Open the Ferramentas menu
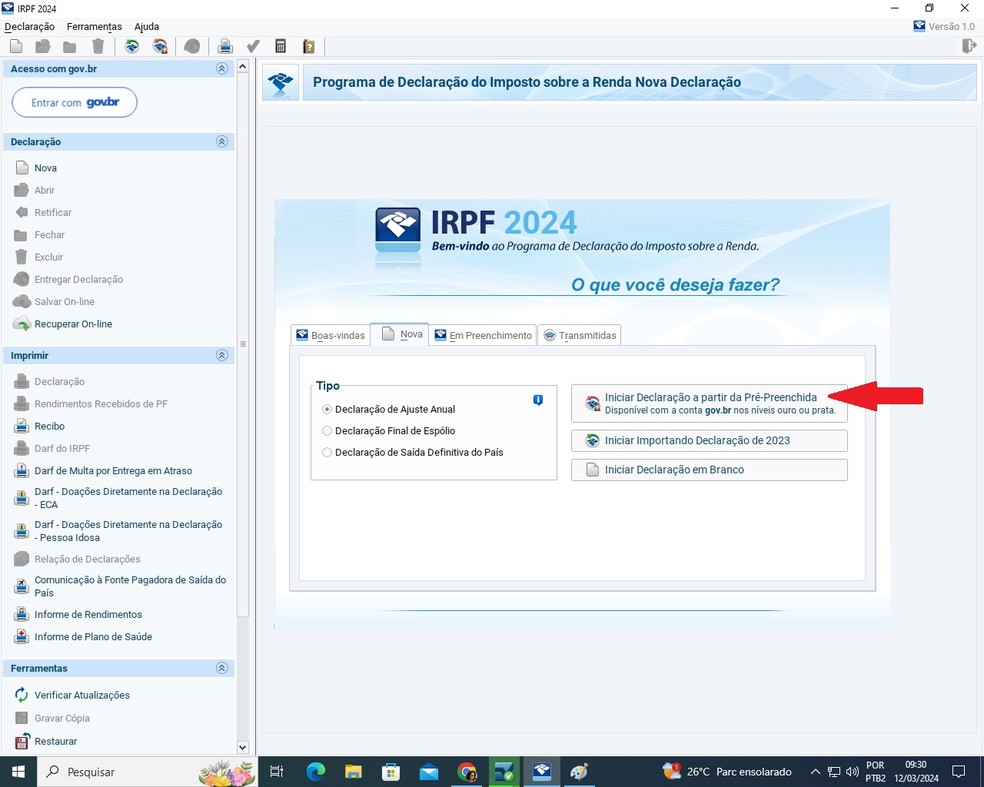 click(94, 26)
